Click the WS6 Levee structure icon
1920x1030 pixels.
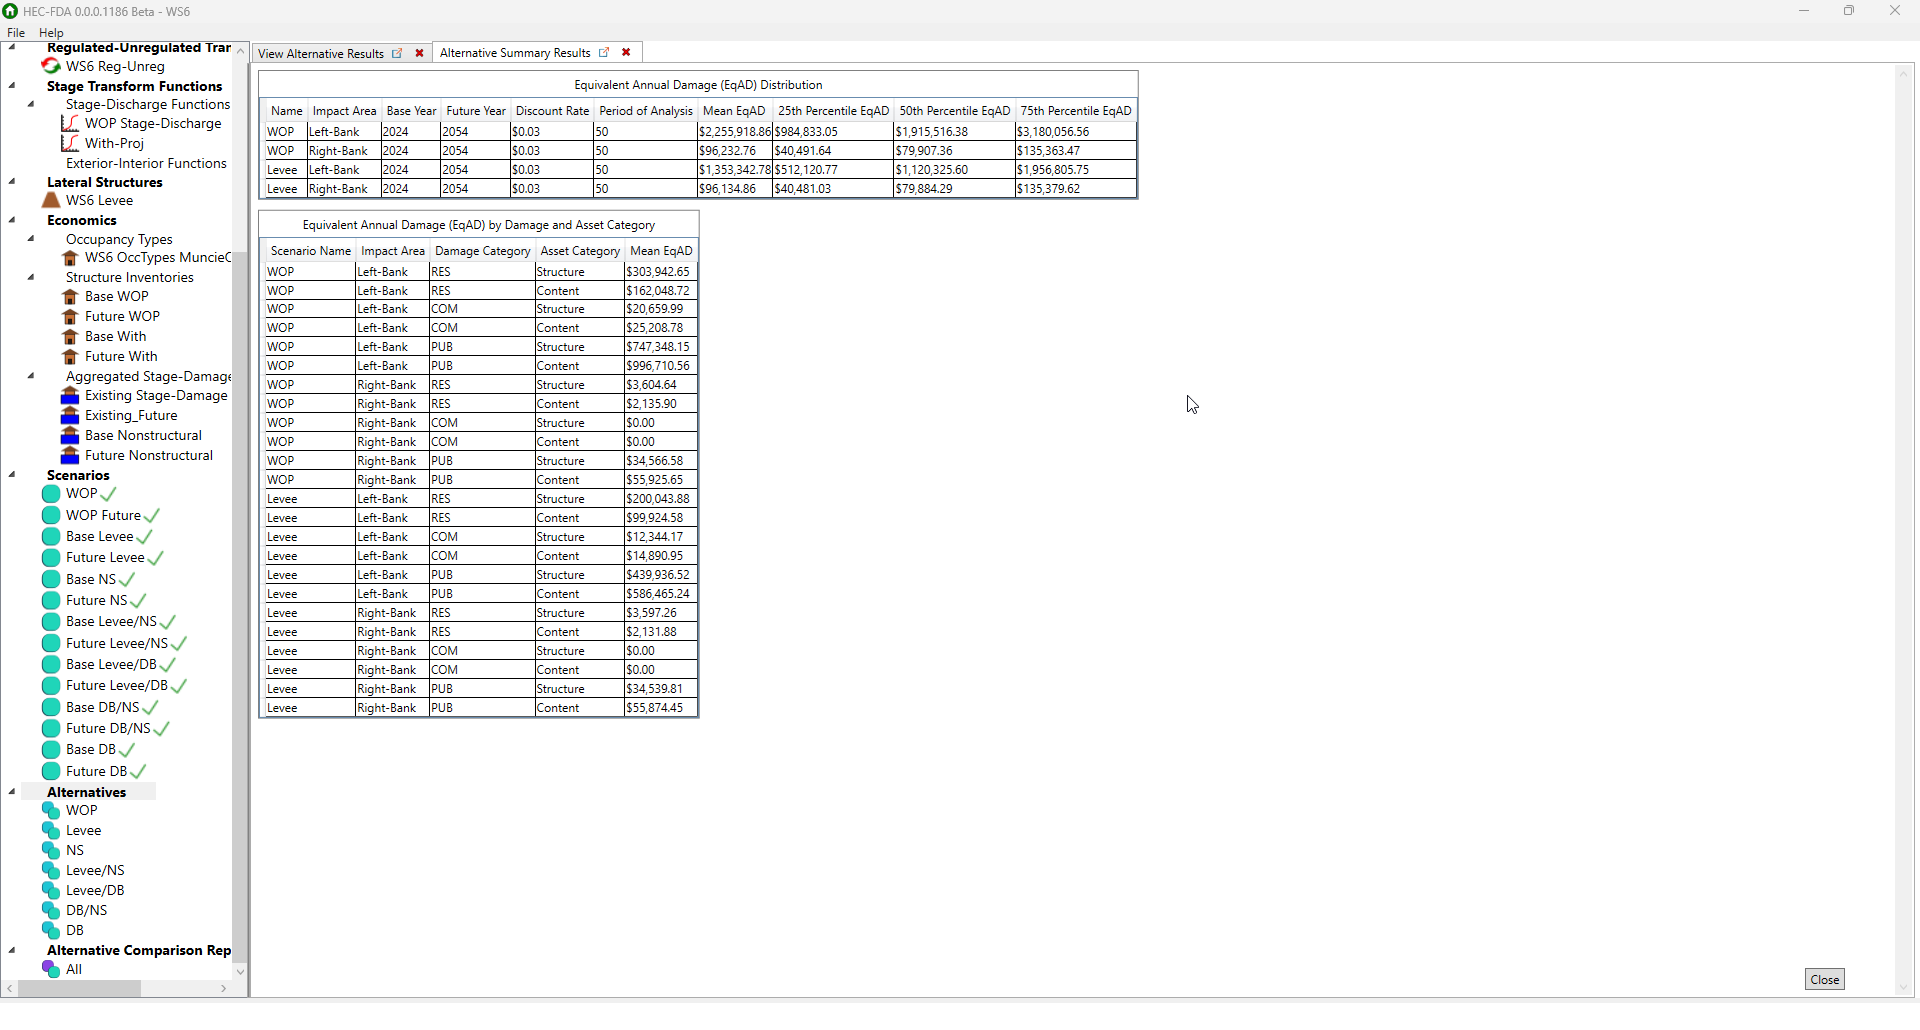51,201
